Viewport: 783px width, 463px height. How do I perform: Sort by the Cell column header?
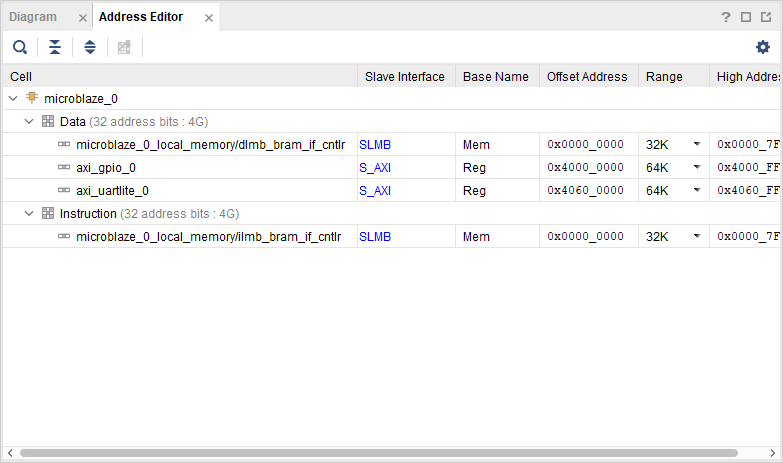(x=180, y=76)
